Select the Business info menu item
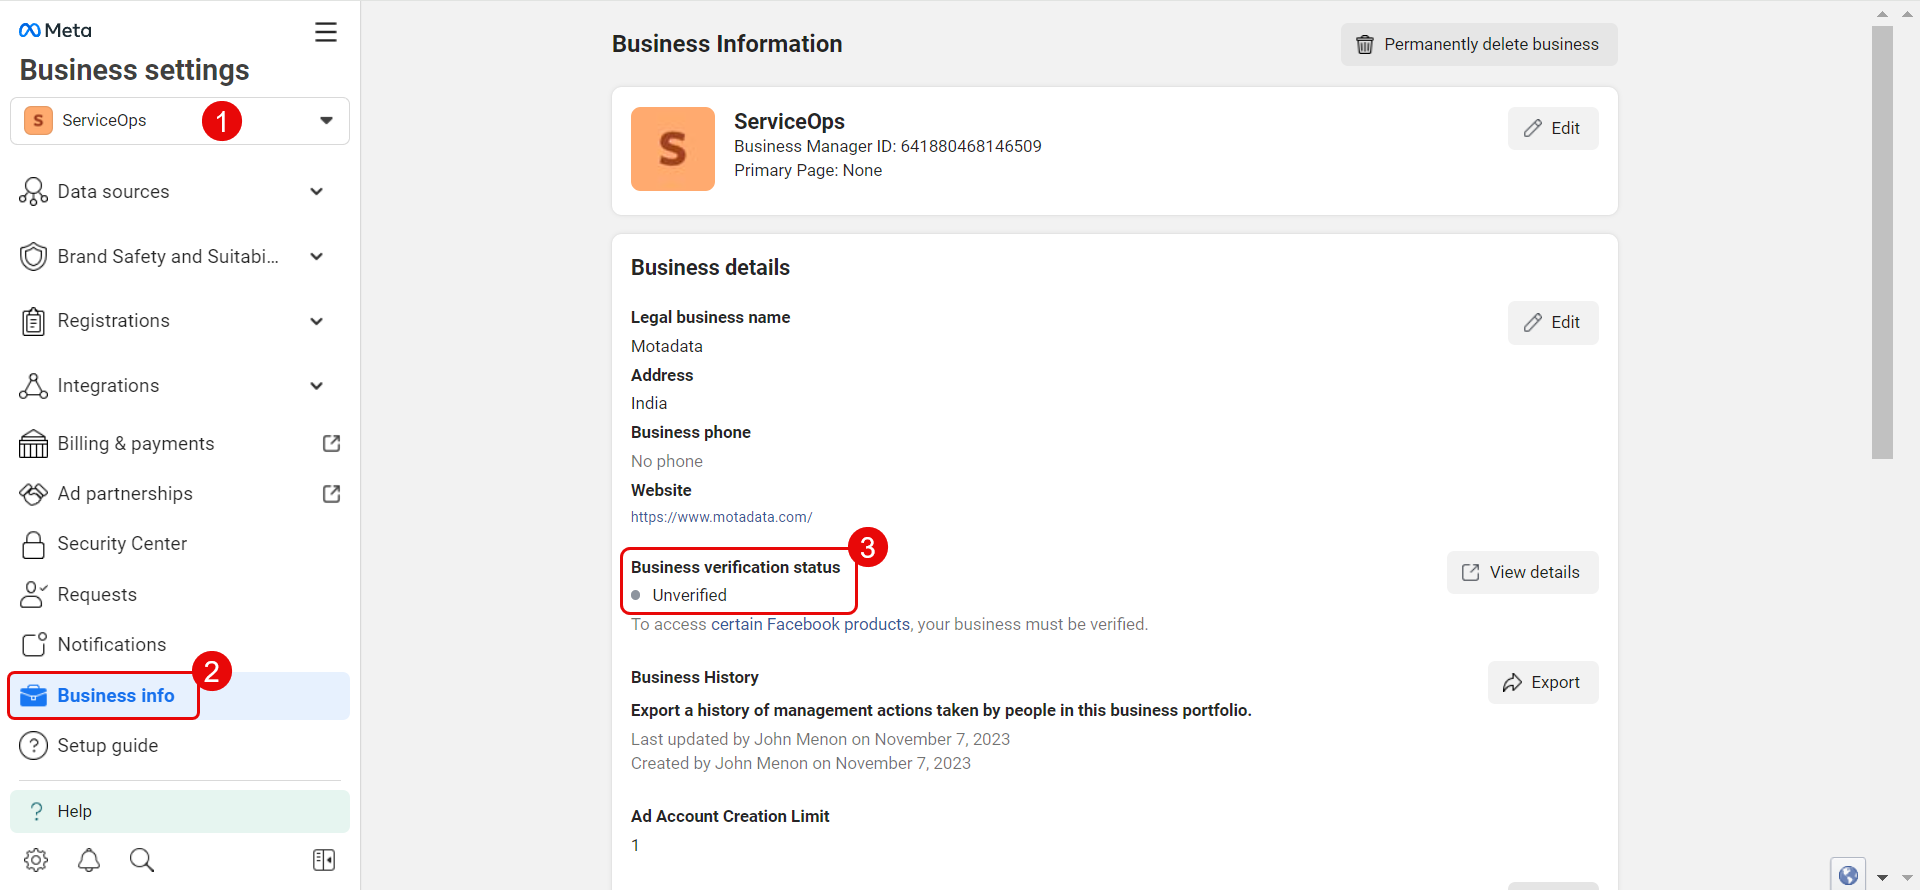Viewport: 1920px width, 890px height. click(116, 696)
